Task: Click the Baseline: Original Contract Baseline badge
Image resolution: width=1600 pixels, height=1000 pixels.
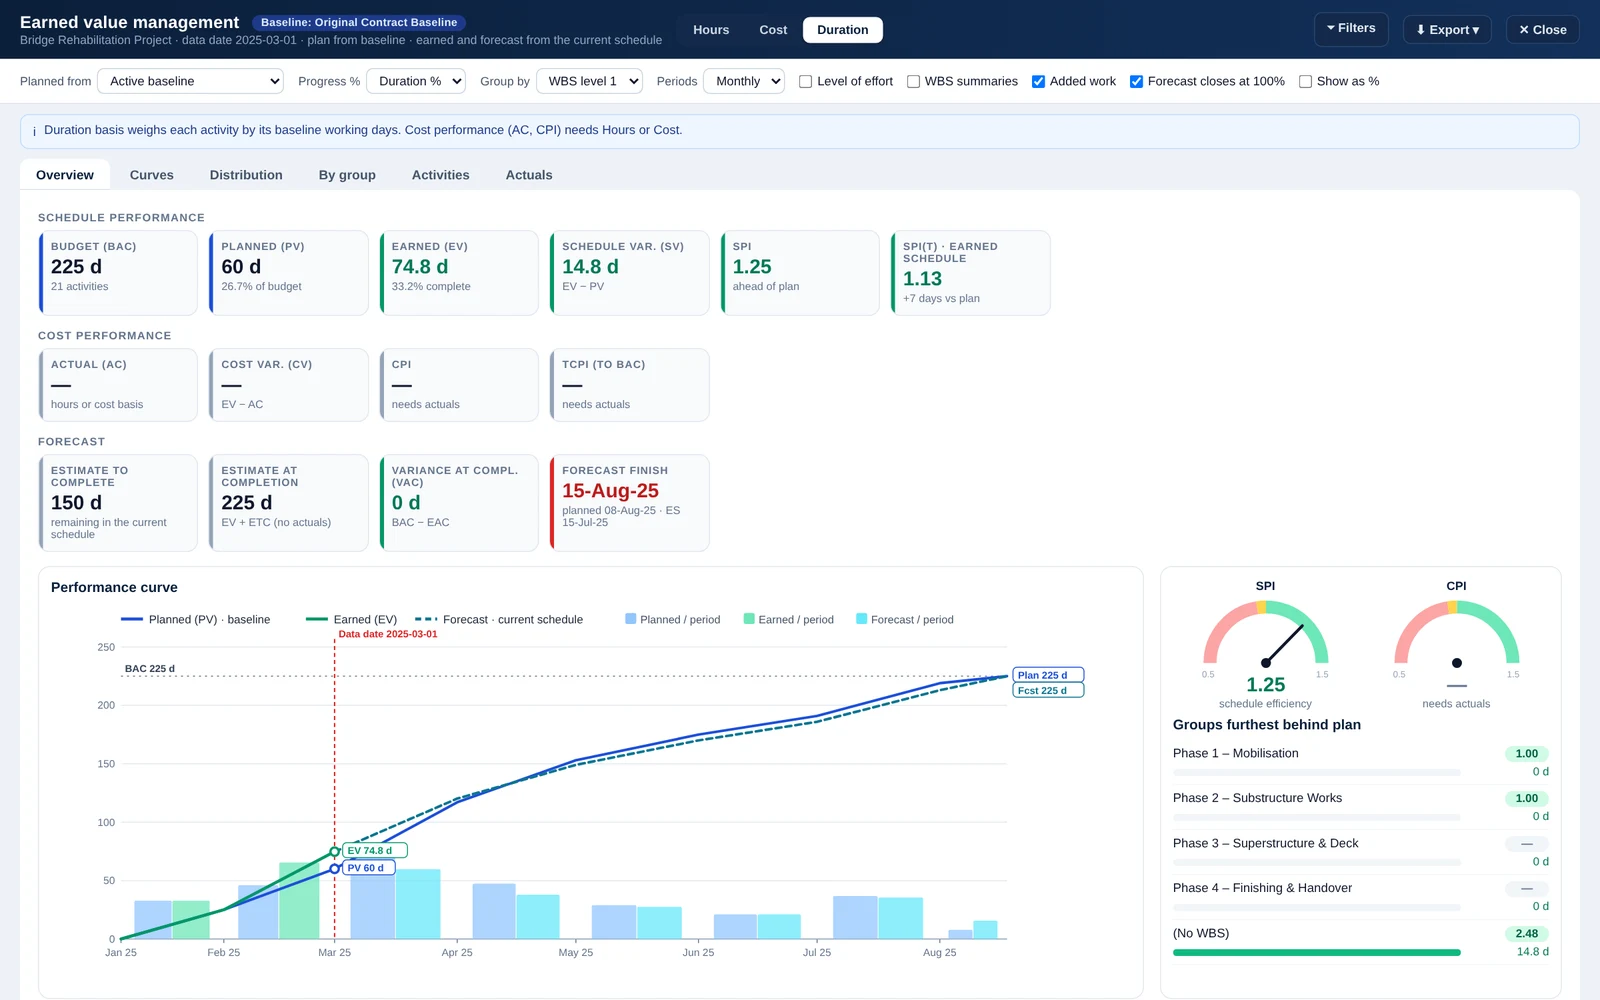Action: [x=359, y=22]
